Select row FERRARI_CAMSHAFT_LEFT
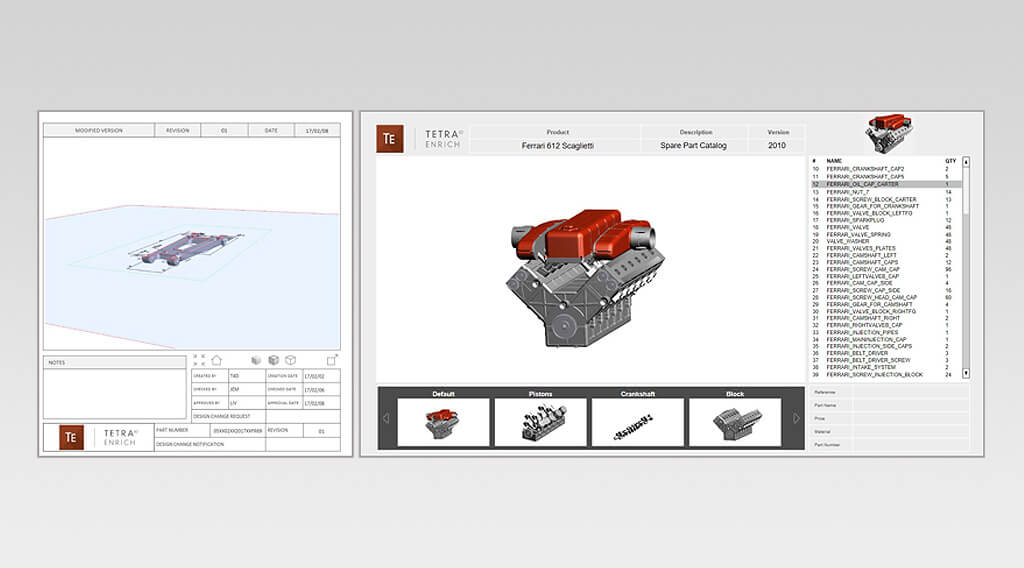Screen dimensions: 1024x568 (886, 256)
